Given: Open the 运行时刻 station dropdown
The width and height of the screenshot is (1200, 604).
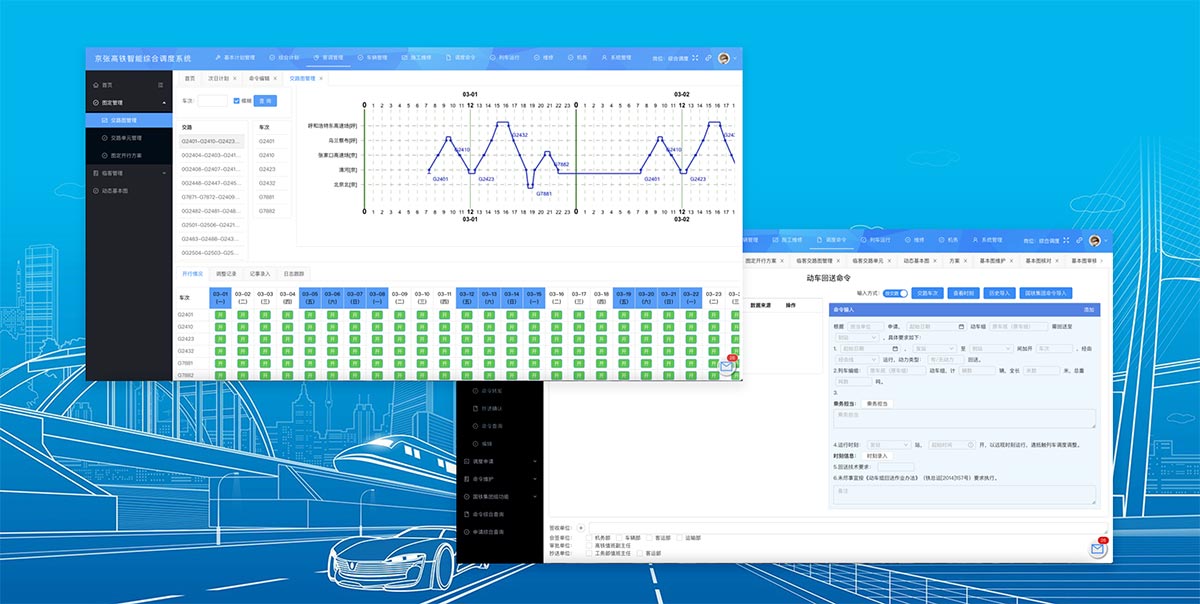Looking at the screenshot, I should [887, 444].
